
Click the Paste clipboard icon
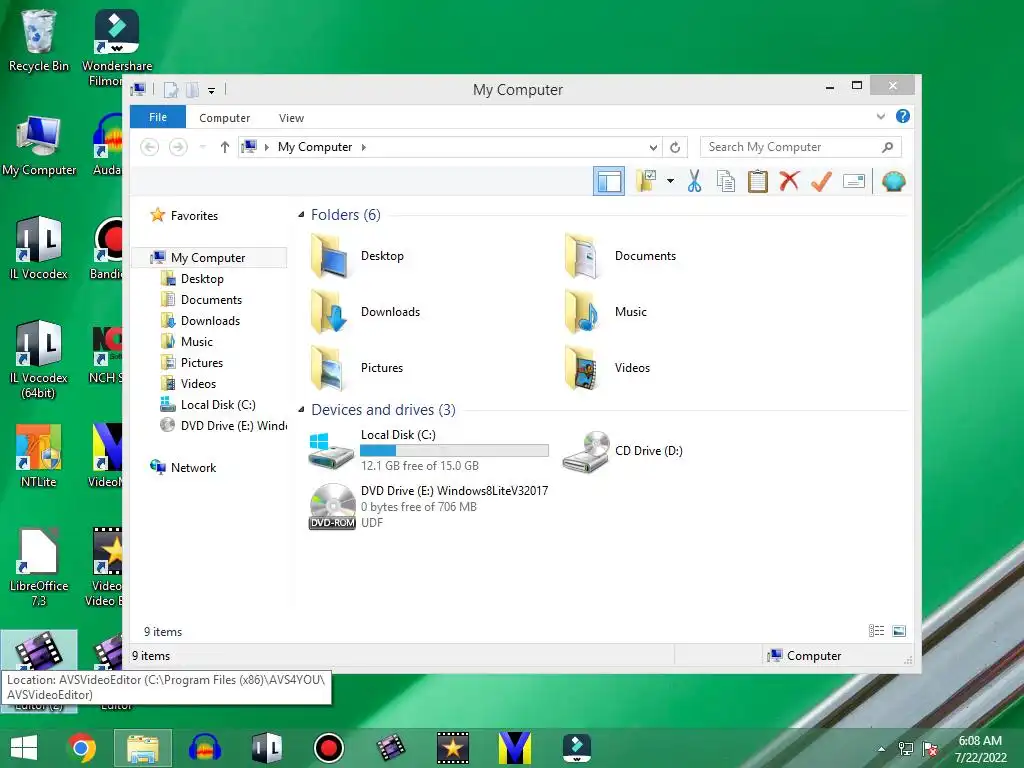point(758,181)
